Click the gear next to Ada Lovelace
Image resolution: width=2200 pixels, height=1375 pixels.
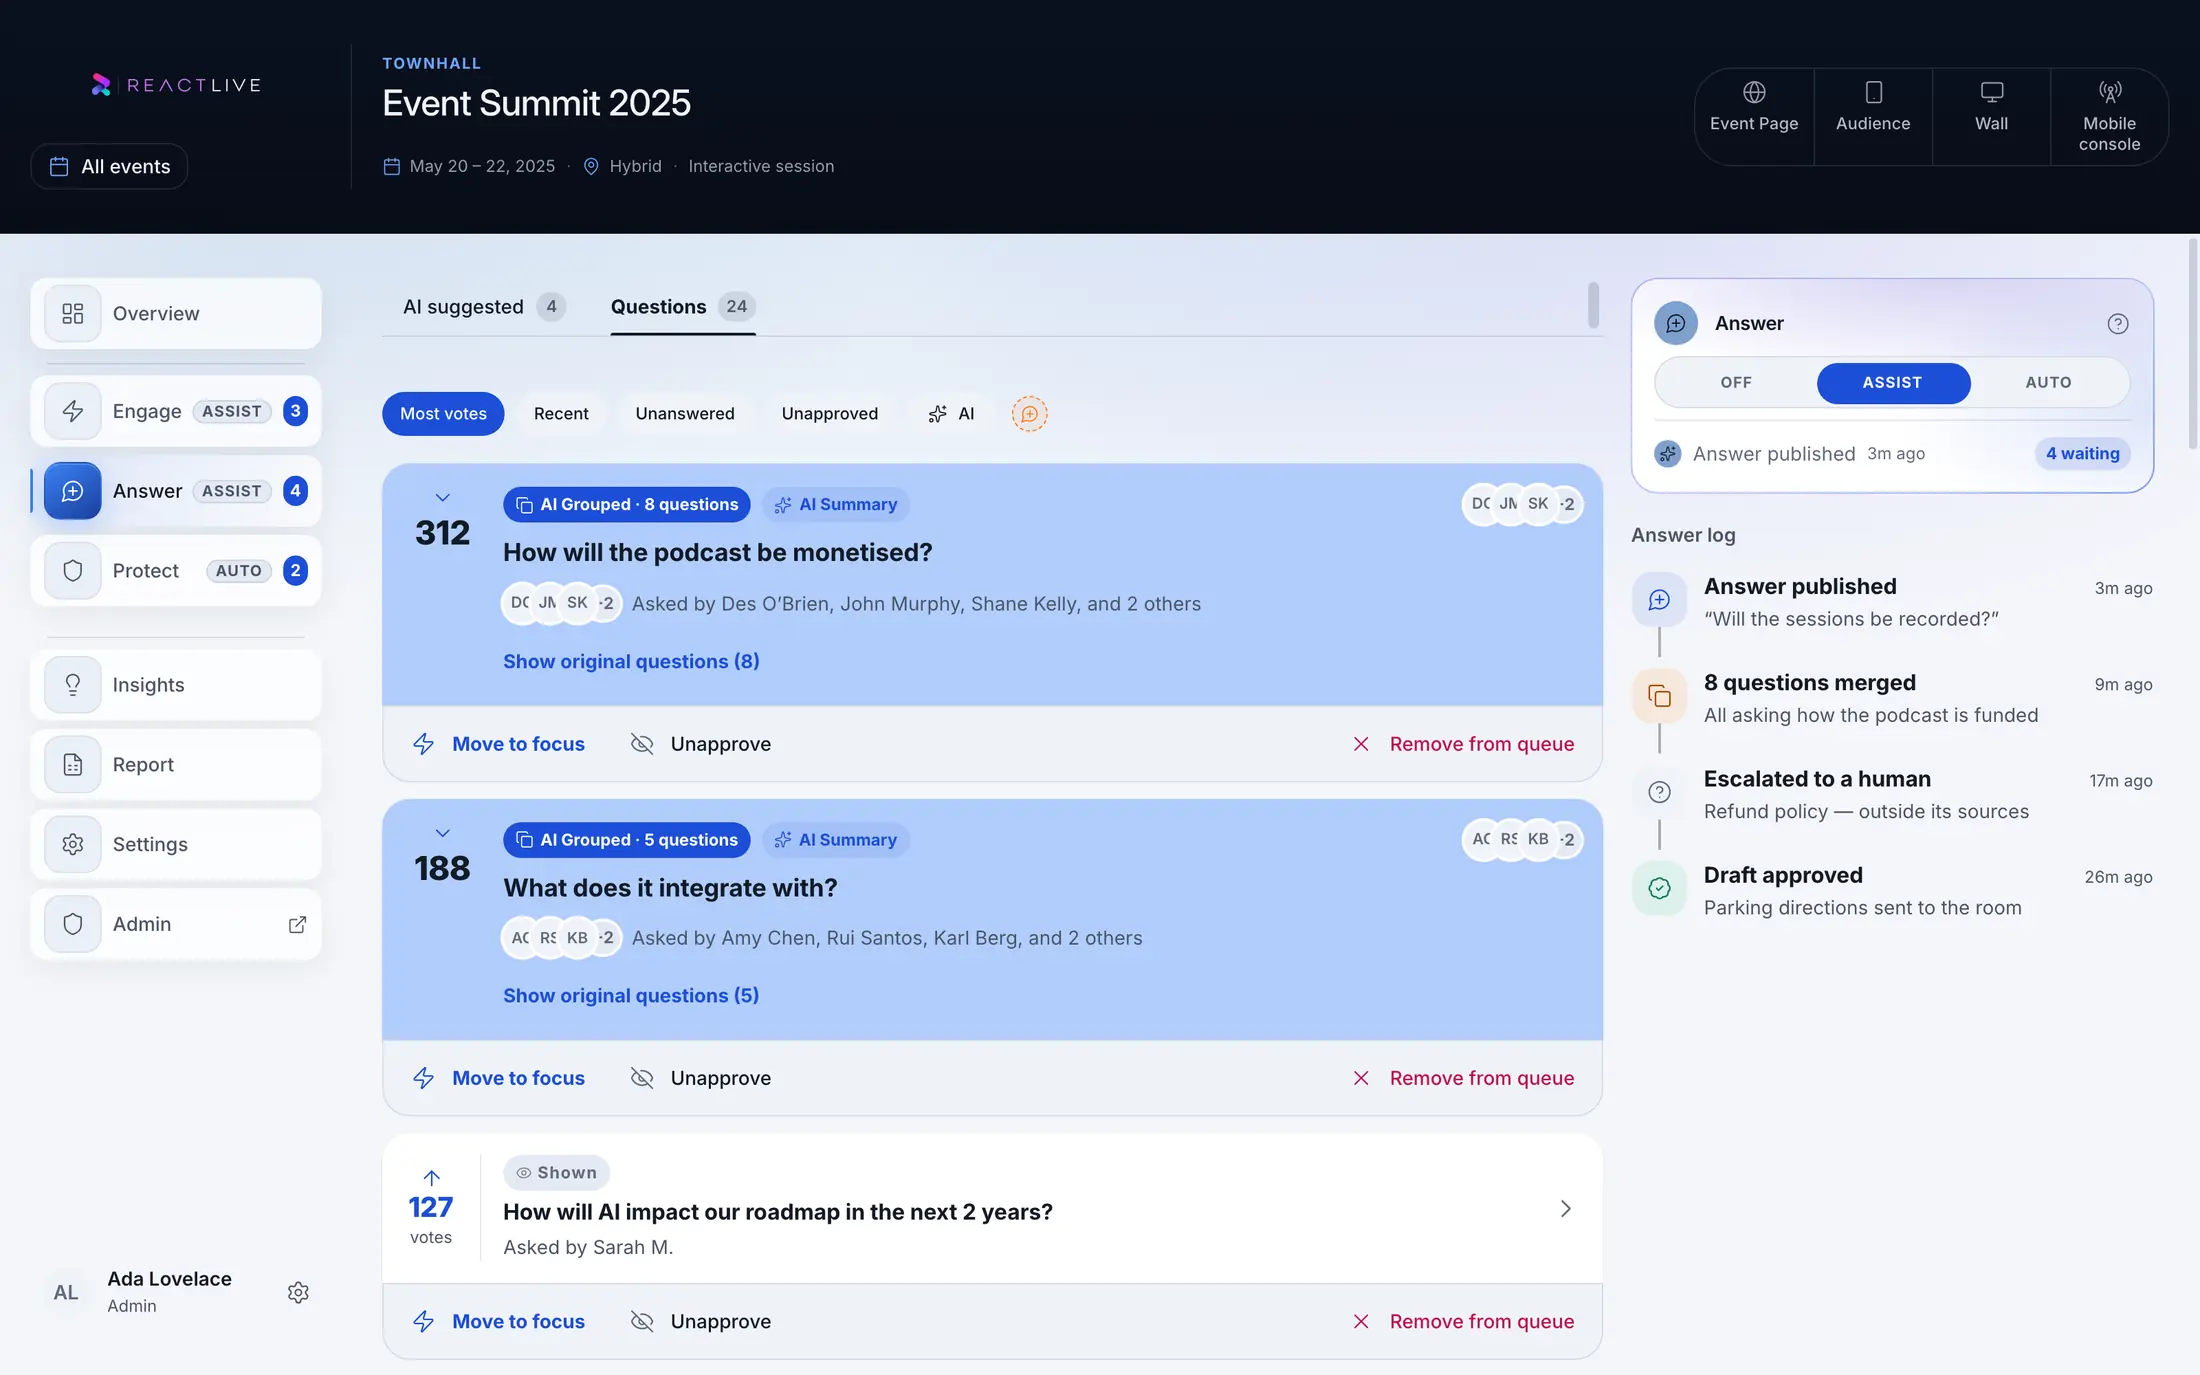pyautogui.click(x=298, y=1292)
